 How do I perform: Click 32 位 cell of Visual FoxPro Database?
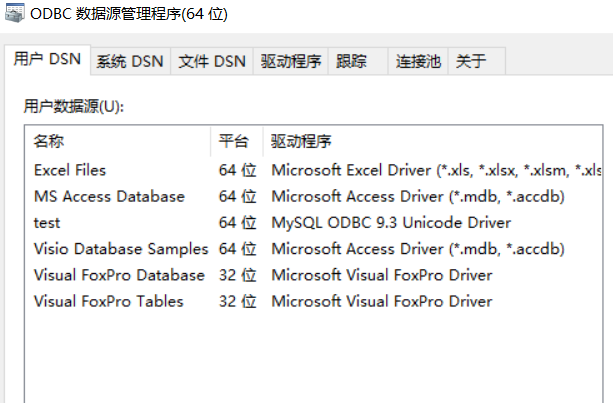237,275
